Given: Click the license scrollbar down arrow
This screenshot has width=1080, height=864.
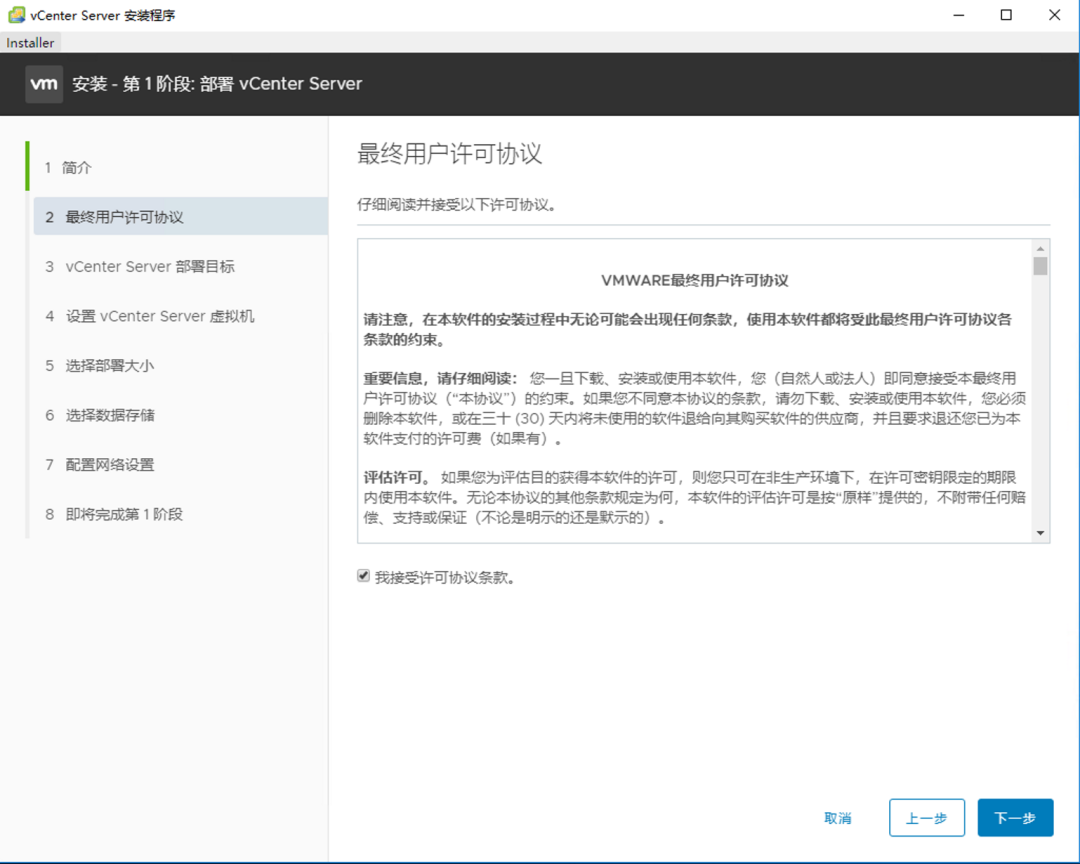Looking at the screenshot, I should (1040, 533).
